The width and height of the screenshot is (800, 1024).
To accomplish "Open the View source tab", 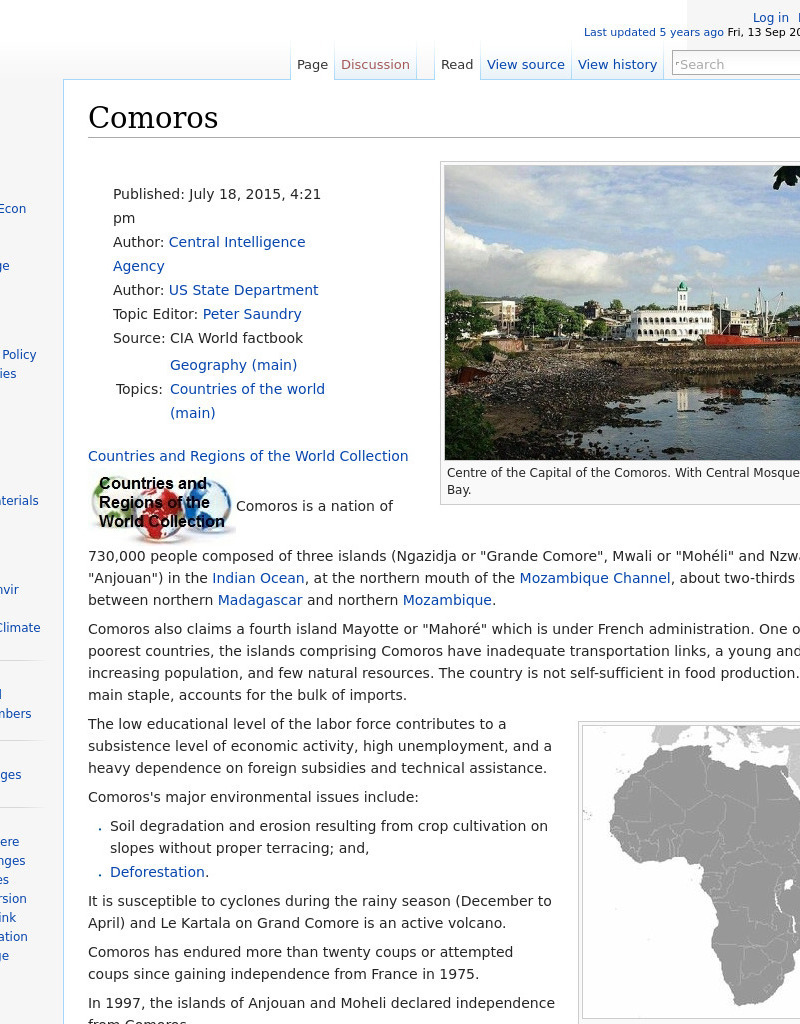I will click(x=525, y=64).
